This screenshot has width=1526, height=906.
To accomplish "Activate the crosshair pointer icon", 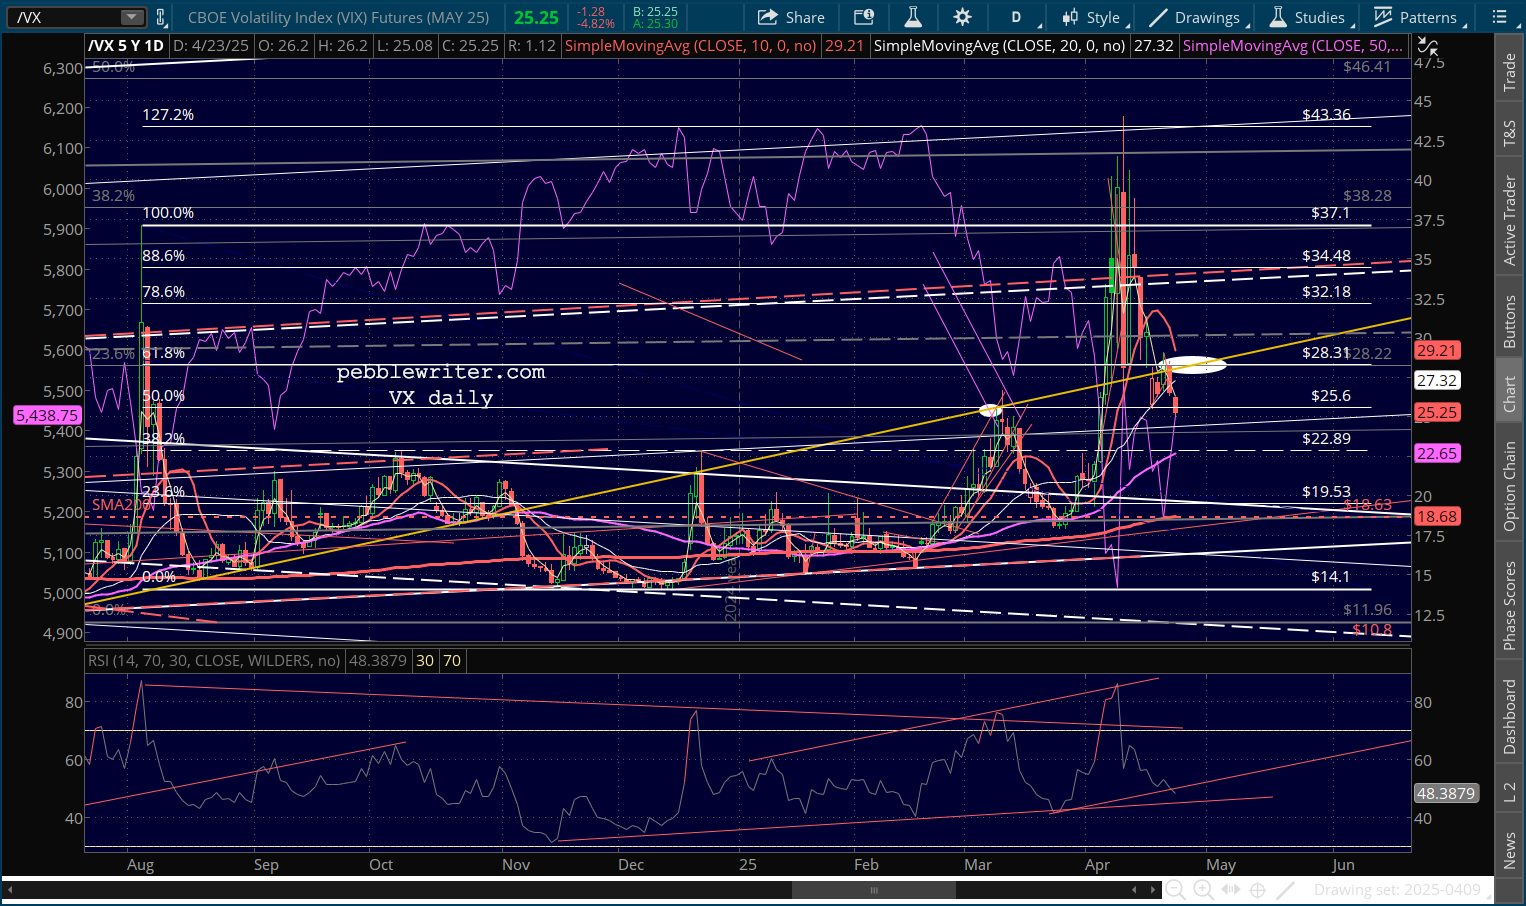I will point(1258,890).
